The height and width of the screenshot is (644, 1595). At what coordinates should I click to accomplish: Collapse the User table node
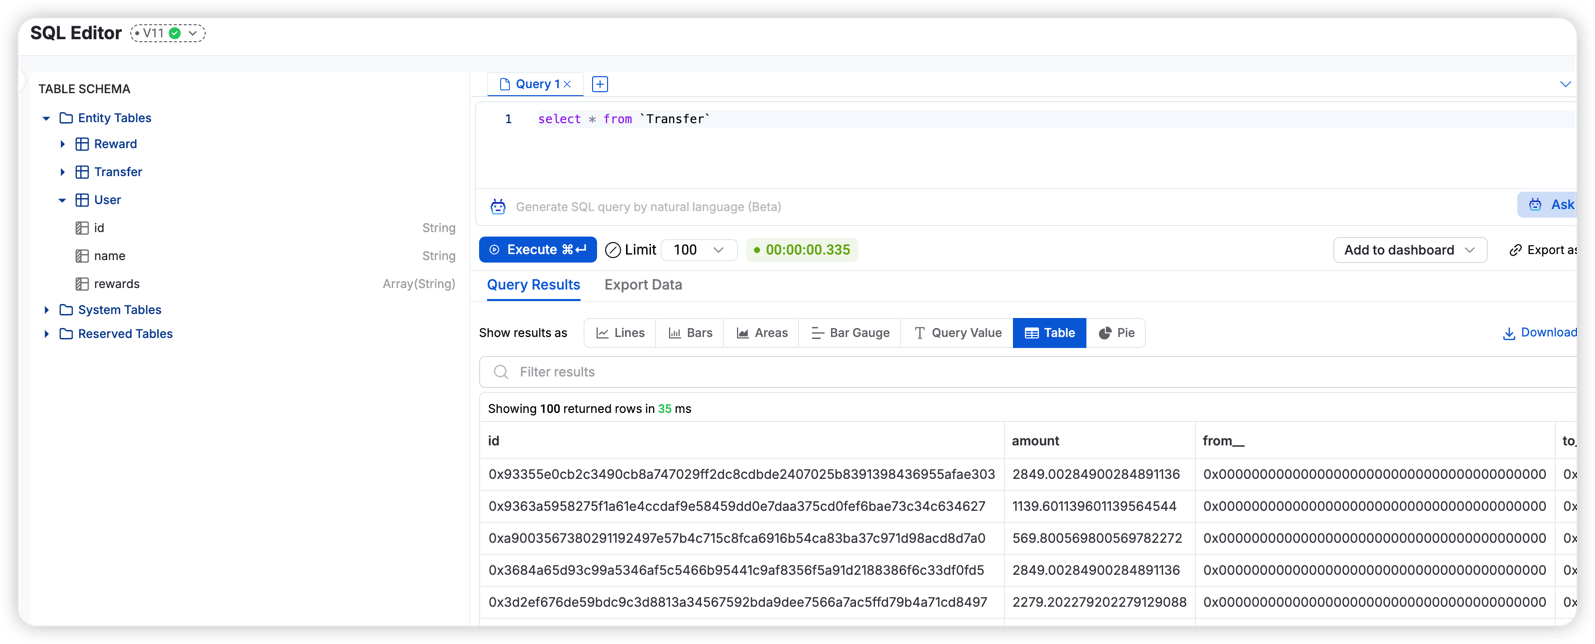[62, 200]
